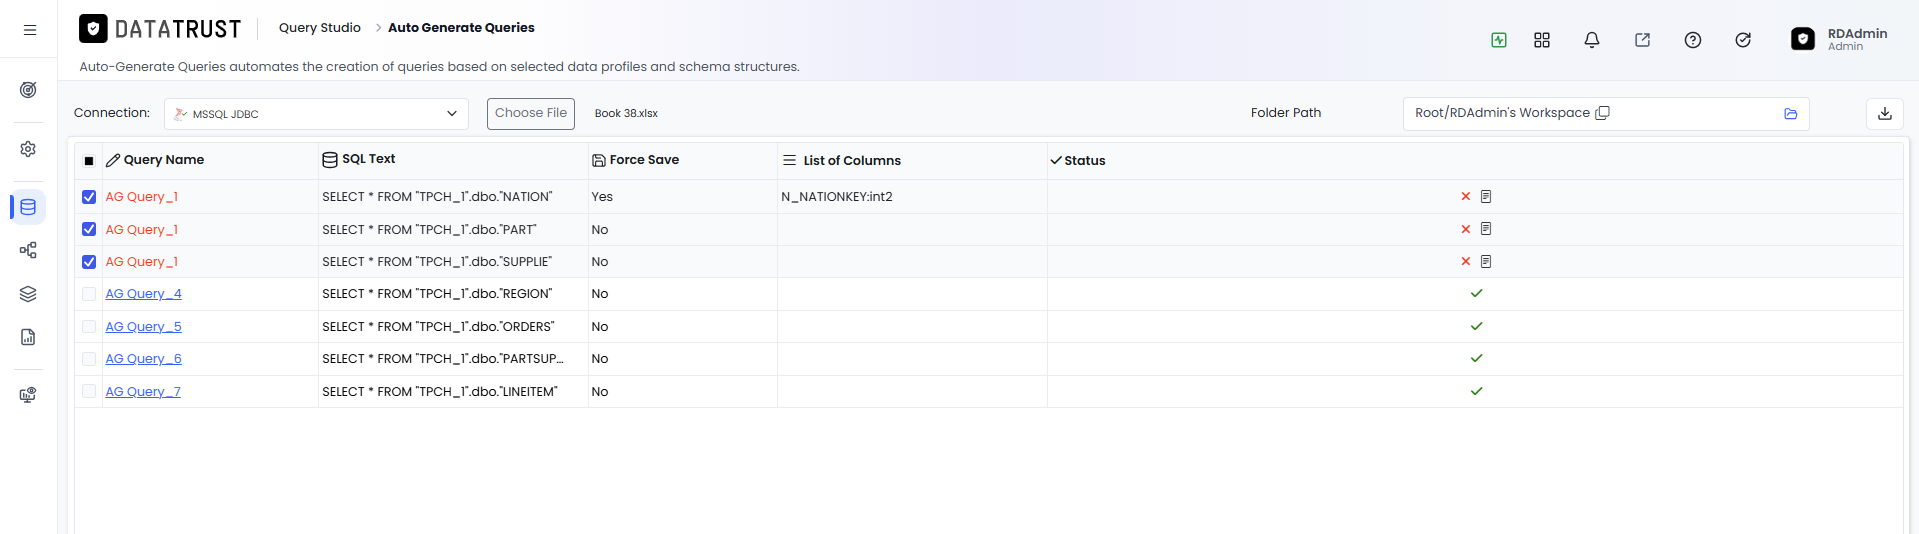Select the database Query Studio sidebar icon
Screen dimensions: 1919x534
point(28,207)
